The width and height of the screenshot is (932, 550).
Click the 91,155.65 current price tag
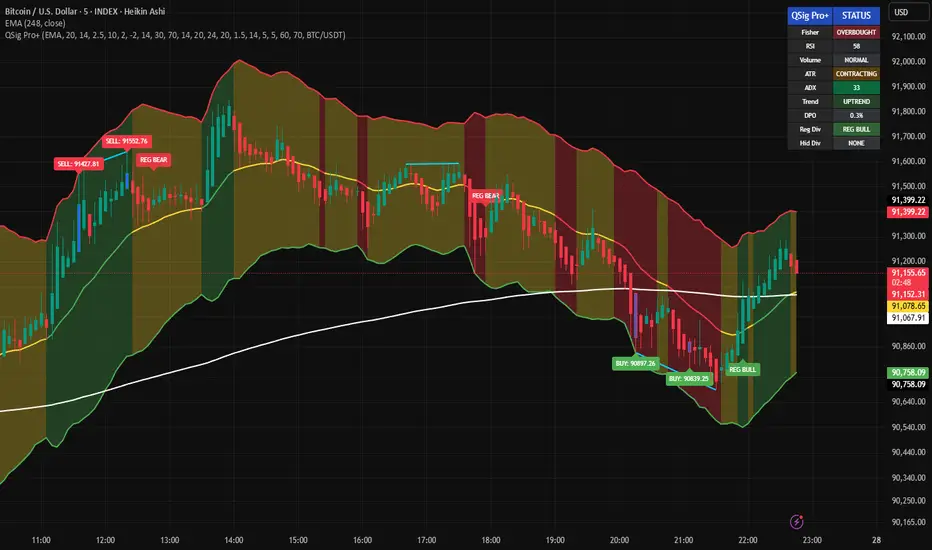click(908, 273)
